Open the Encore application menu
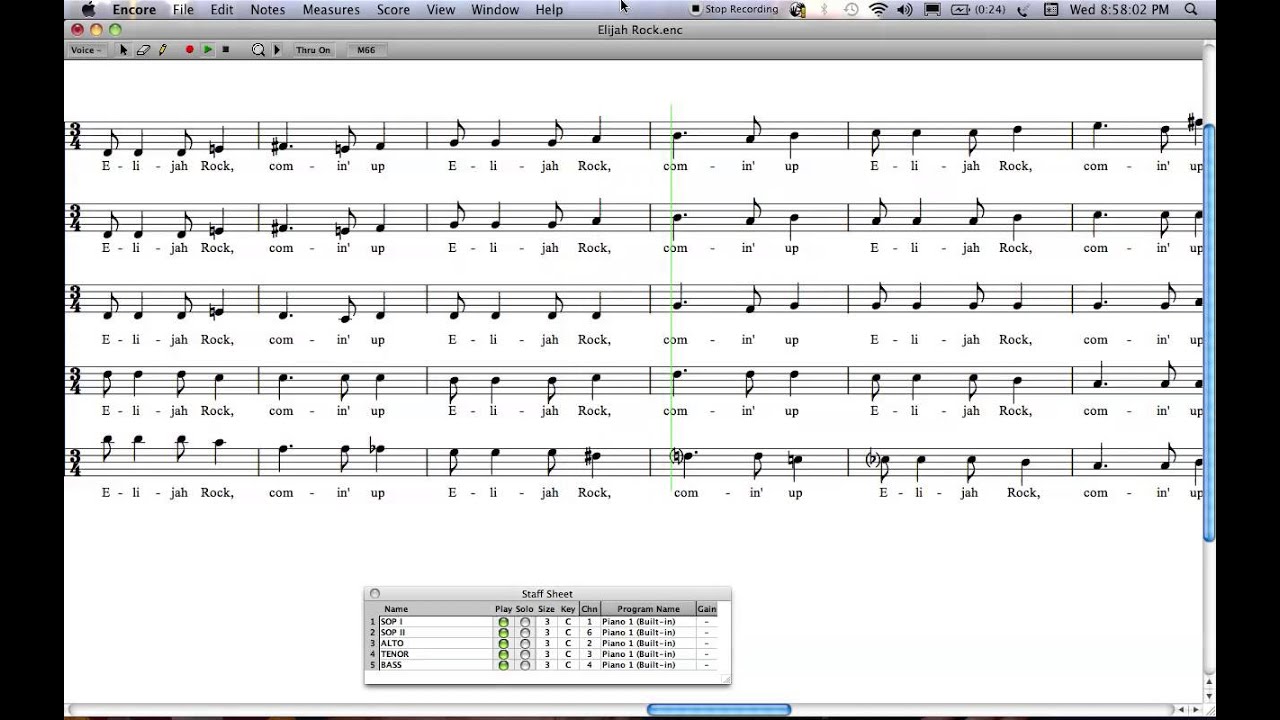This screenshot has width=1280, height=720. (134, 9)
